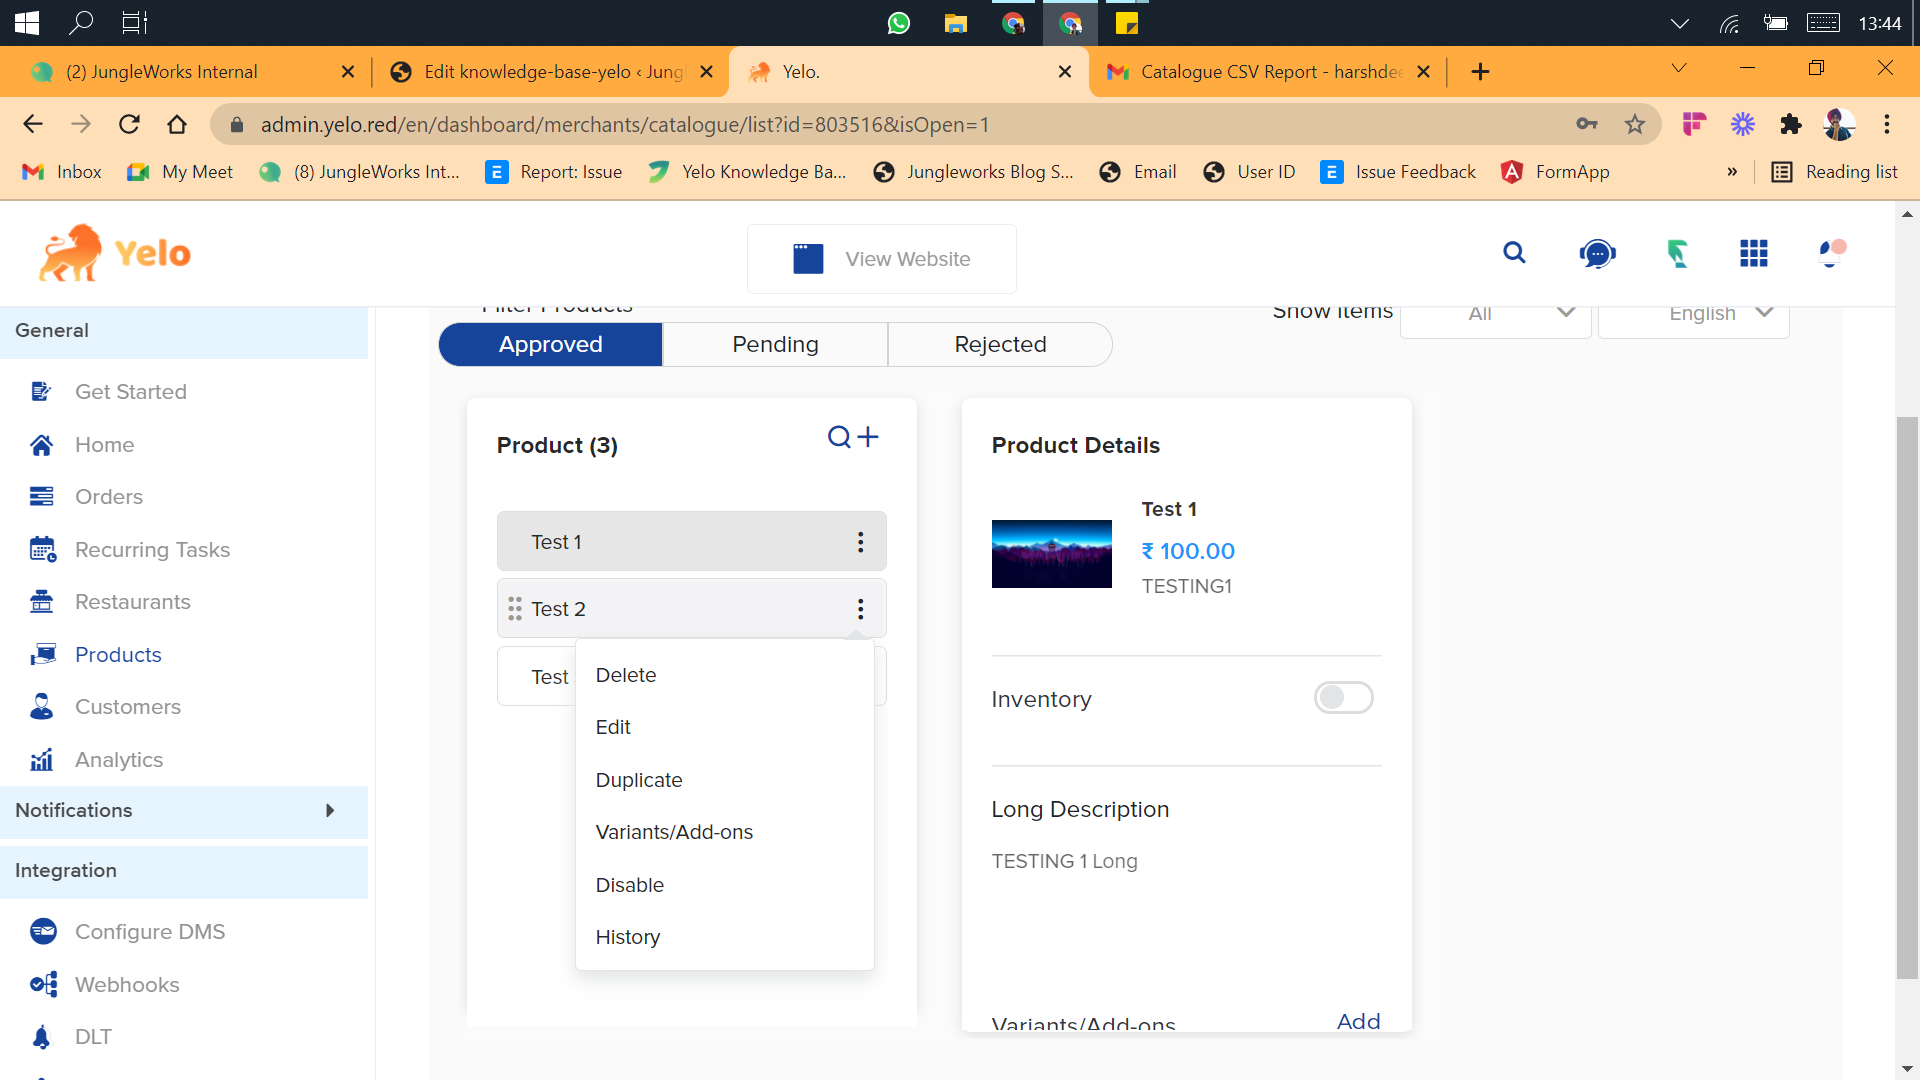1920x1080 pixels.
Task: Open the apps grid icon in header
Action: click(x=1753, y=254)
